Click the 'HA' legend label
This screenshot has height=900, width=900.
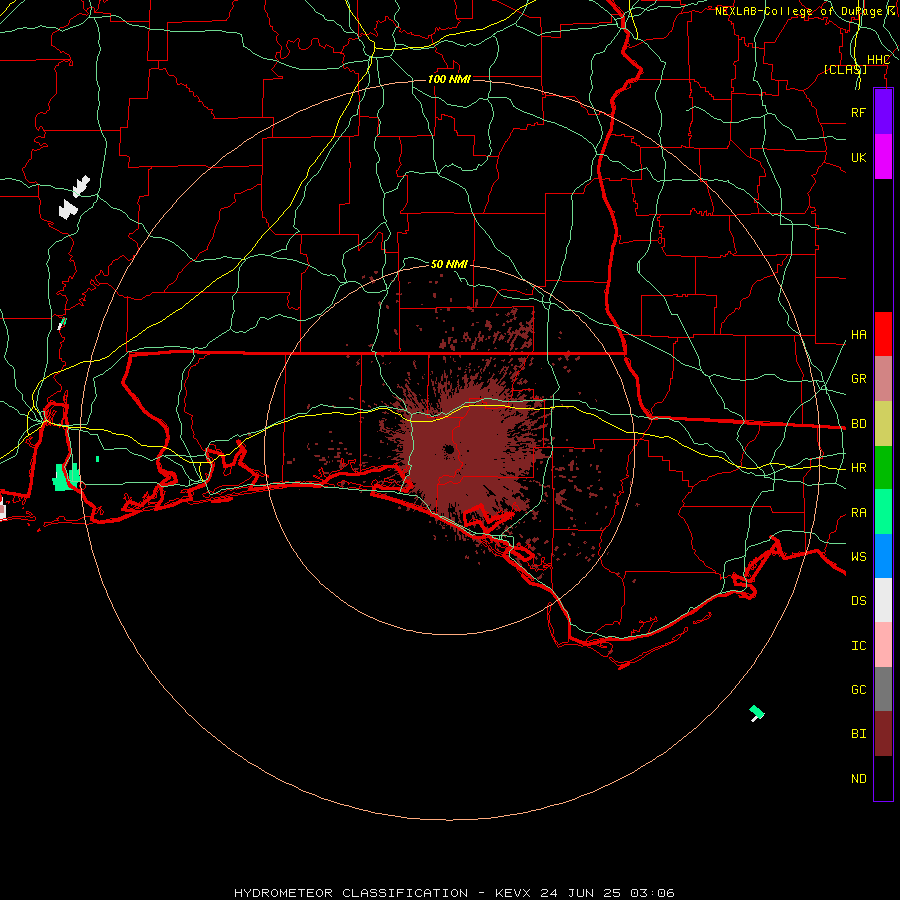[858, 335]
